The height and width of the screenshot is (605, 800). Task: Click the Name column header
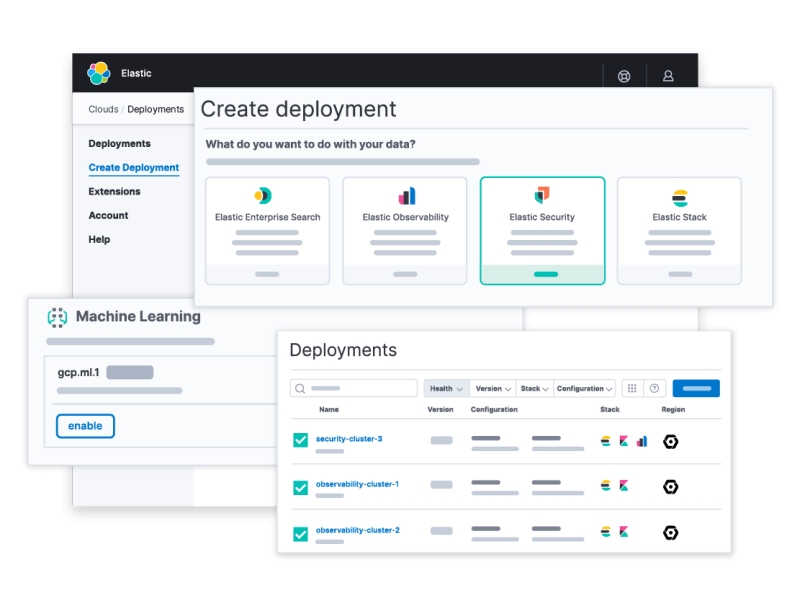[329, 410]
